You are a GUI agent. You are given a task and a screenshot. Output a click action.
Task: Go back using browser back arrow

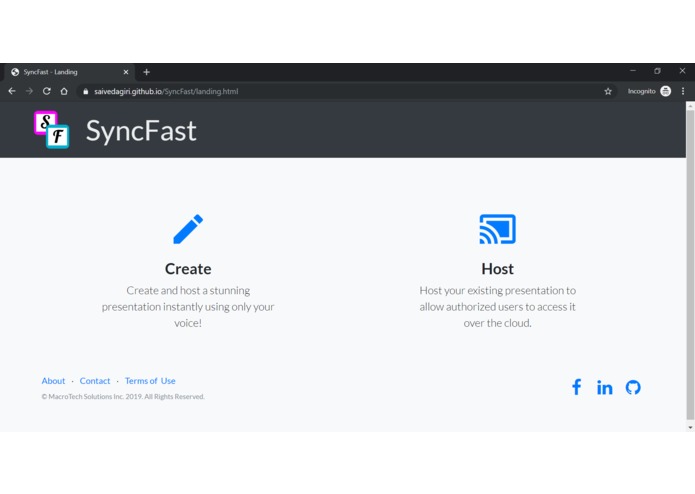tap(12, 91)
